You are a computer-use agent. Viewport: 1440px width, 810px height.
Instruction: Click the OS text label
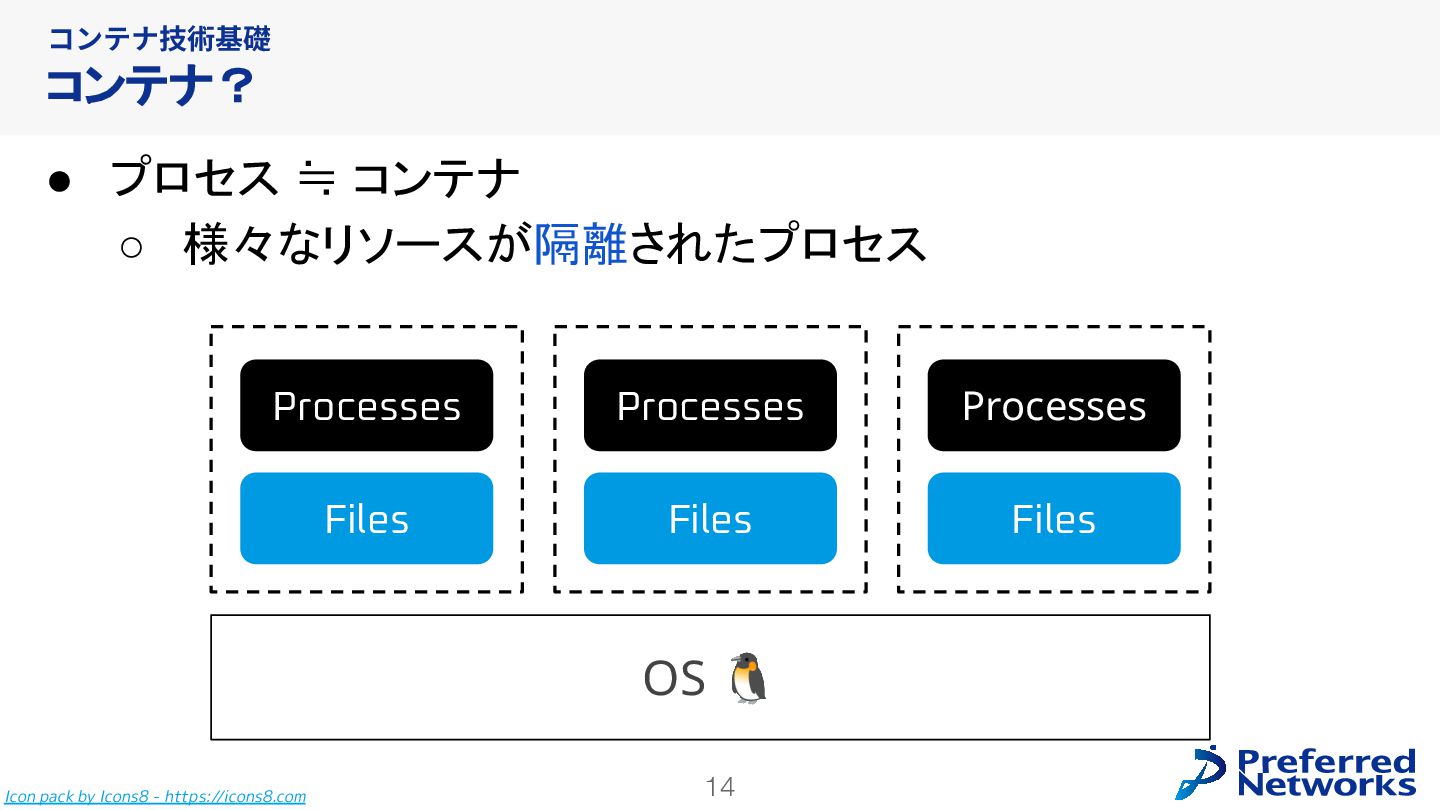coord(674,679)
